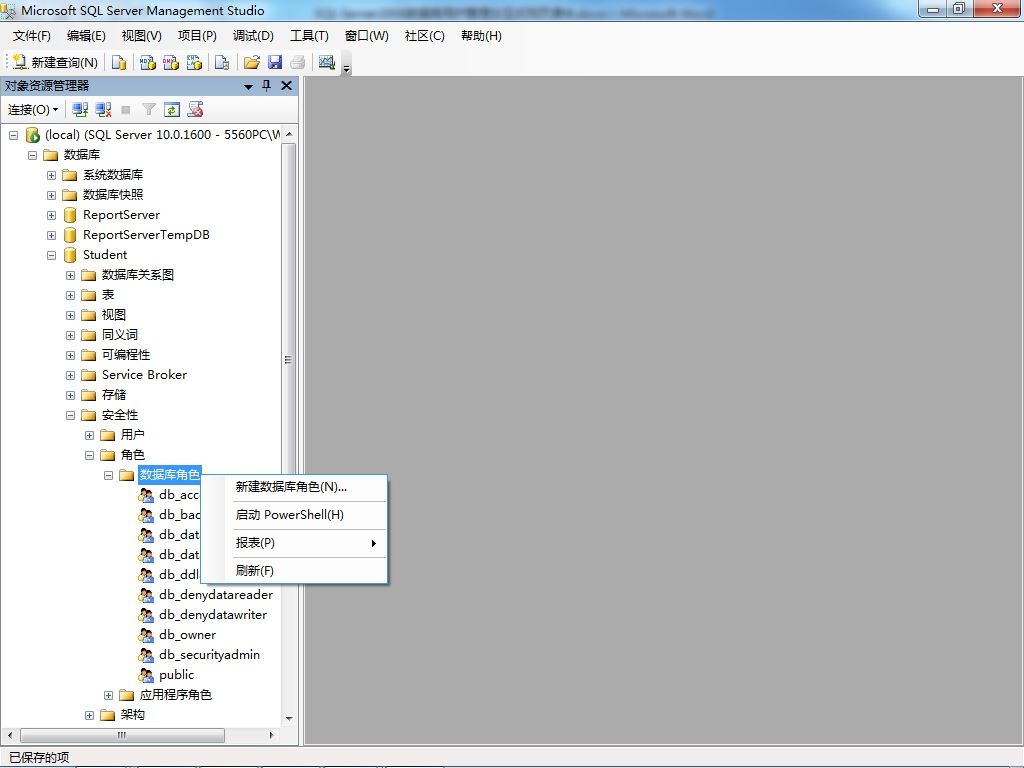Expand the ReportServer database
The width and height of the screenshot is (1024, 768).
coord(51,216)
